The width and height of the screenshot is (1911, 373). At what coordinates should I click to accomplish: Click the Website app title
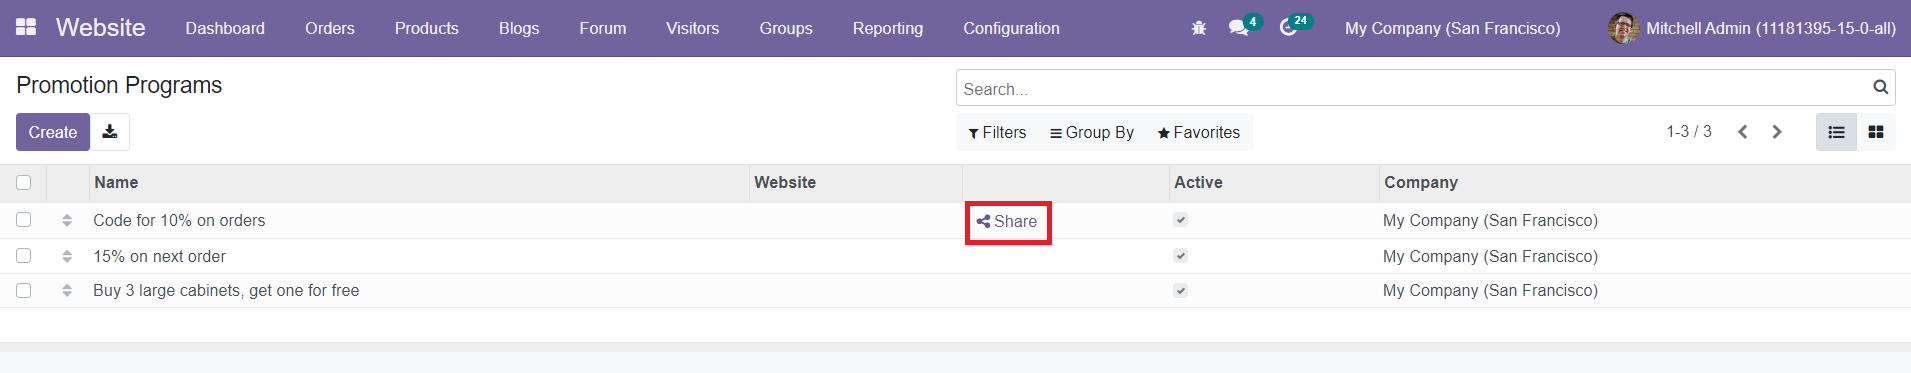pos(101,28)
